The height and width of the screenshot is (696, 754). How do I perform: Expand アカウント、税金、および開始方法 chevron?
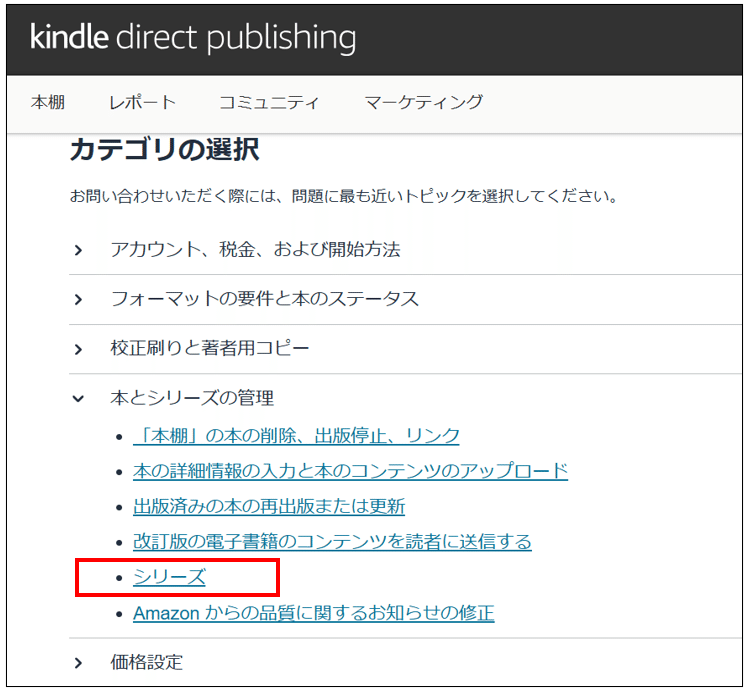pos(78,251)
